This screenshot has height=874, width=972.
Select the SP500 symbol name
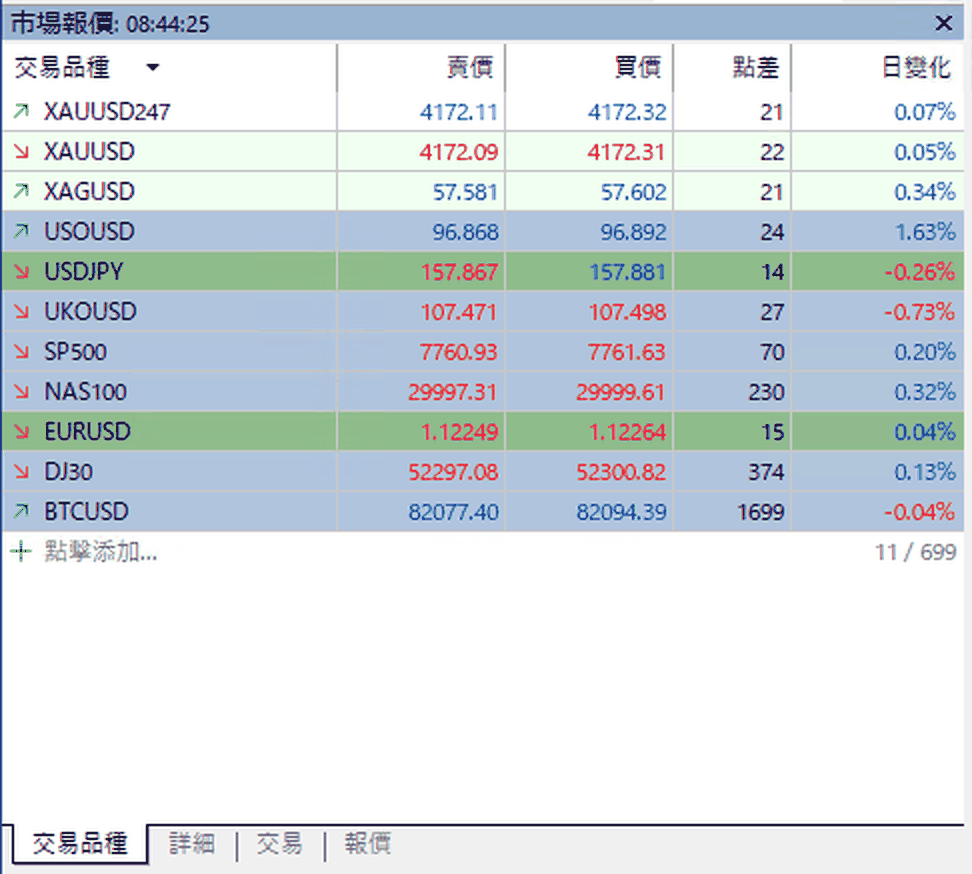[75, 351]
